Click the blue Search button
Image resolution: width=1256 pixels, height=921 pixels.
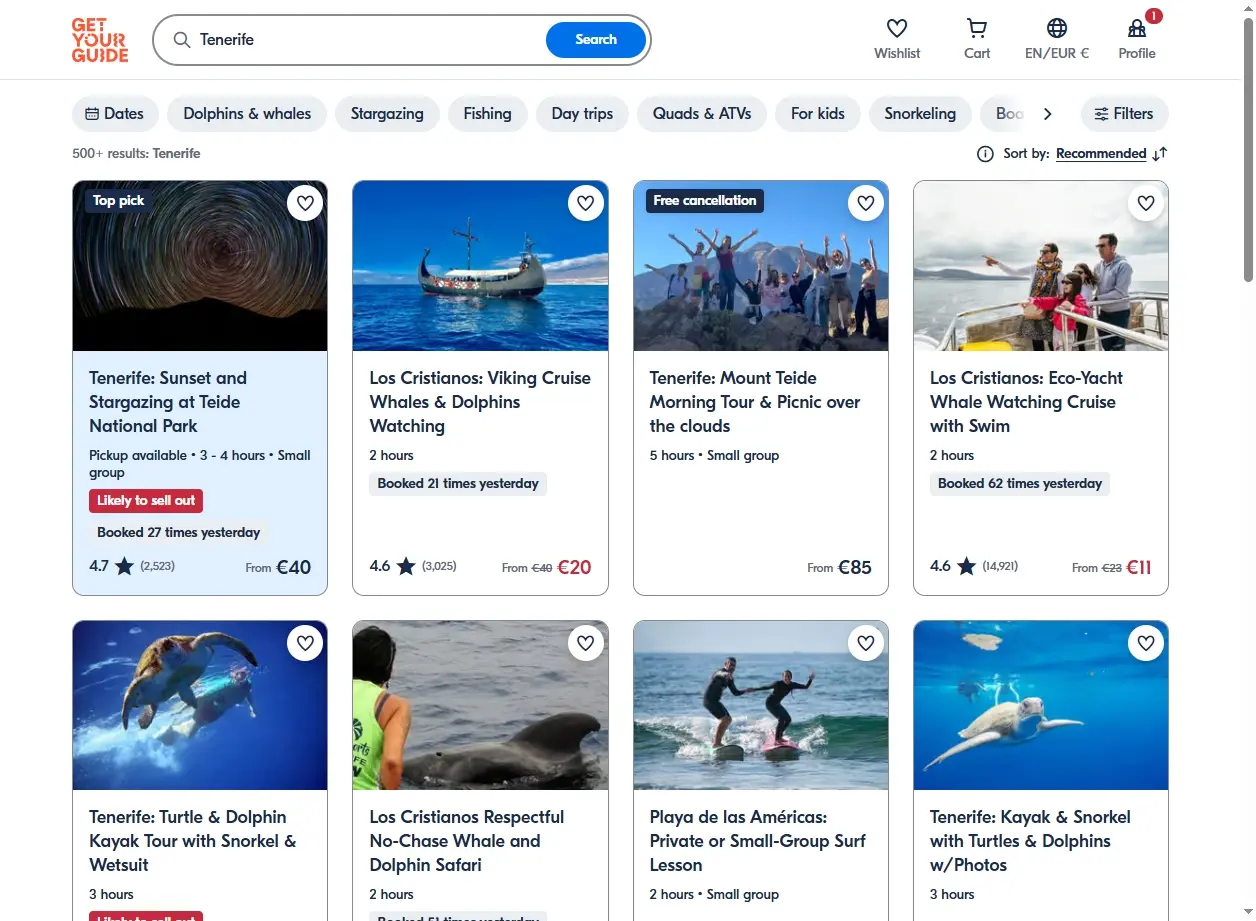596,40
